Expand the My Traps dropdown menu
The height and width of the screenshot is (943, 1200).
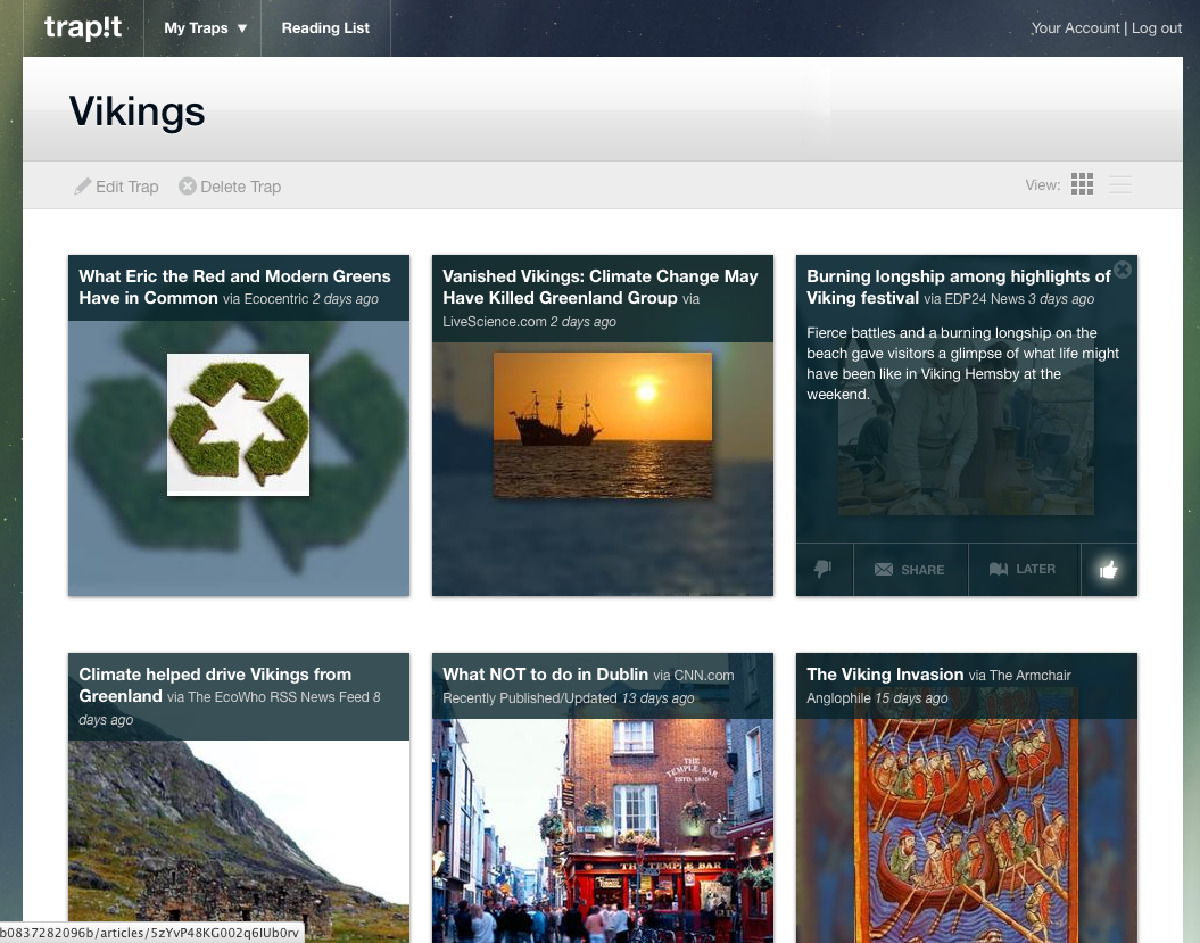[x=205, y=28]
